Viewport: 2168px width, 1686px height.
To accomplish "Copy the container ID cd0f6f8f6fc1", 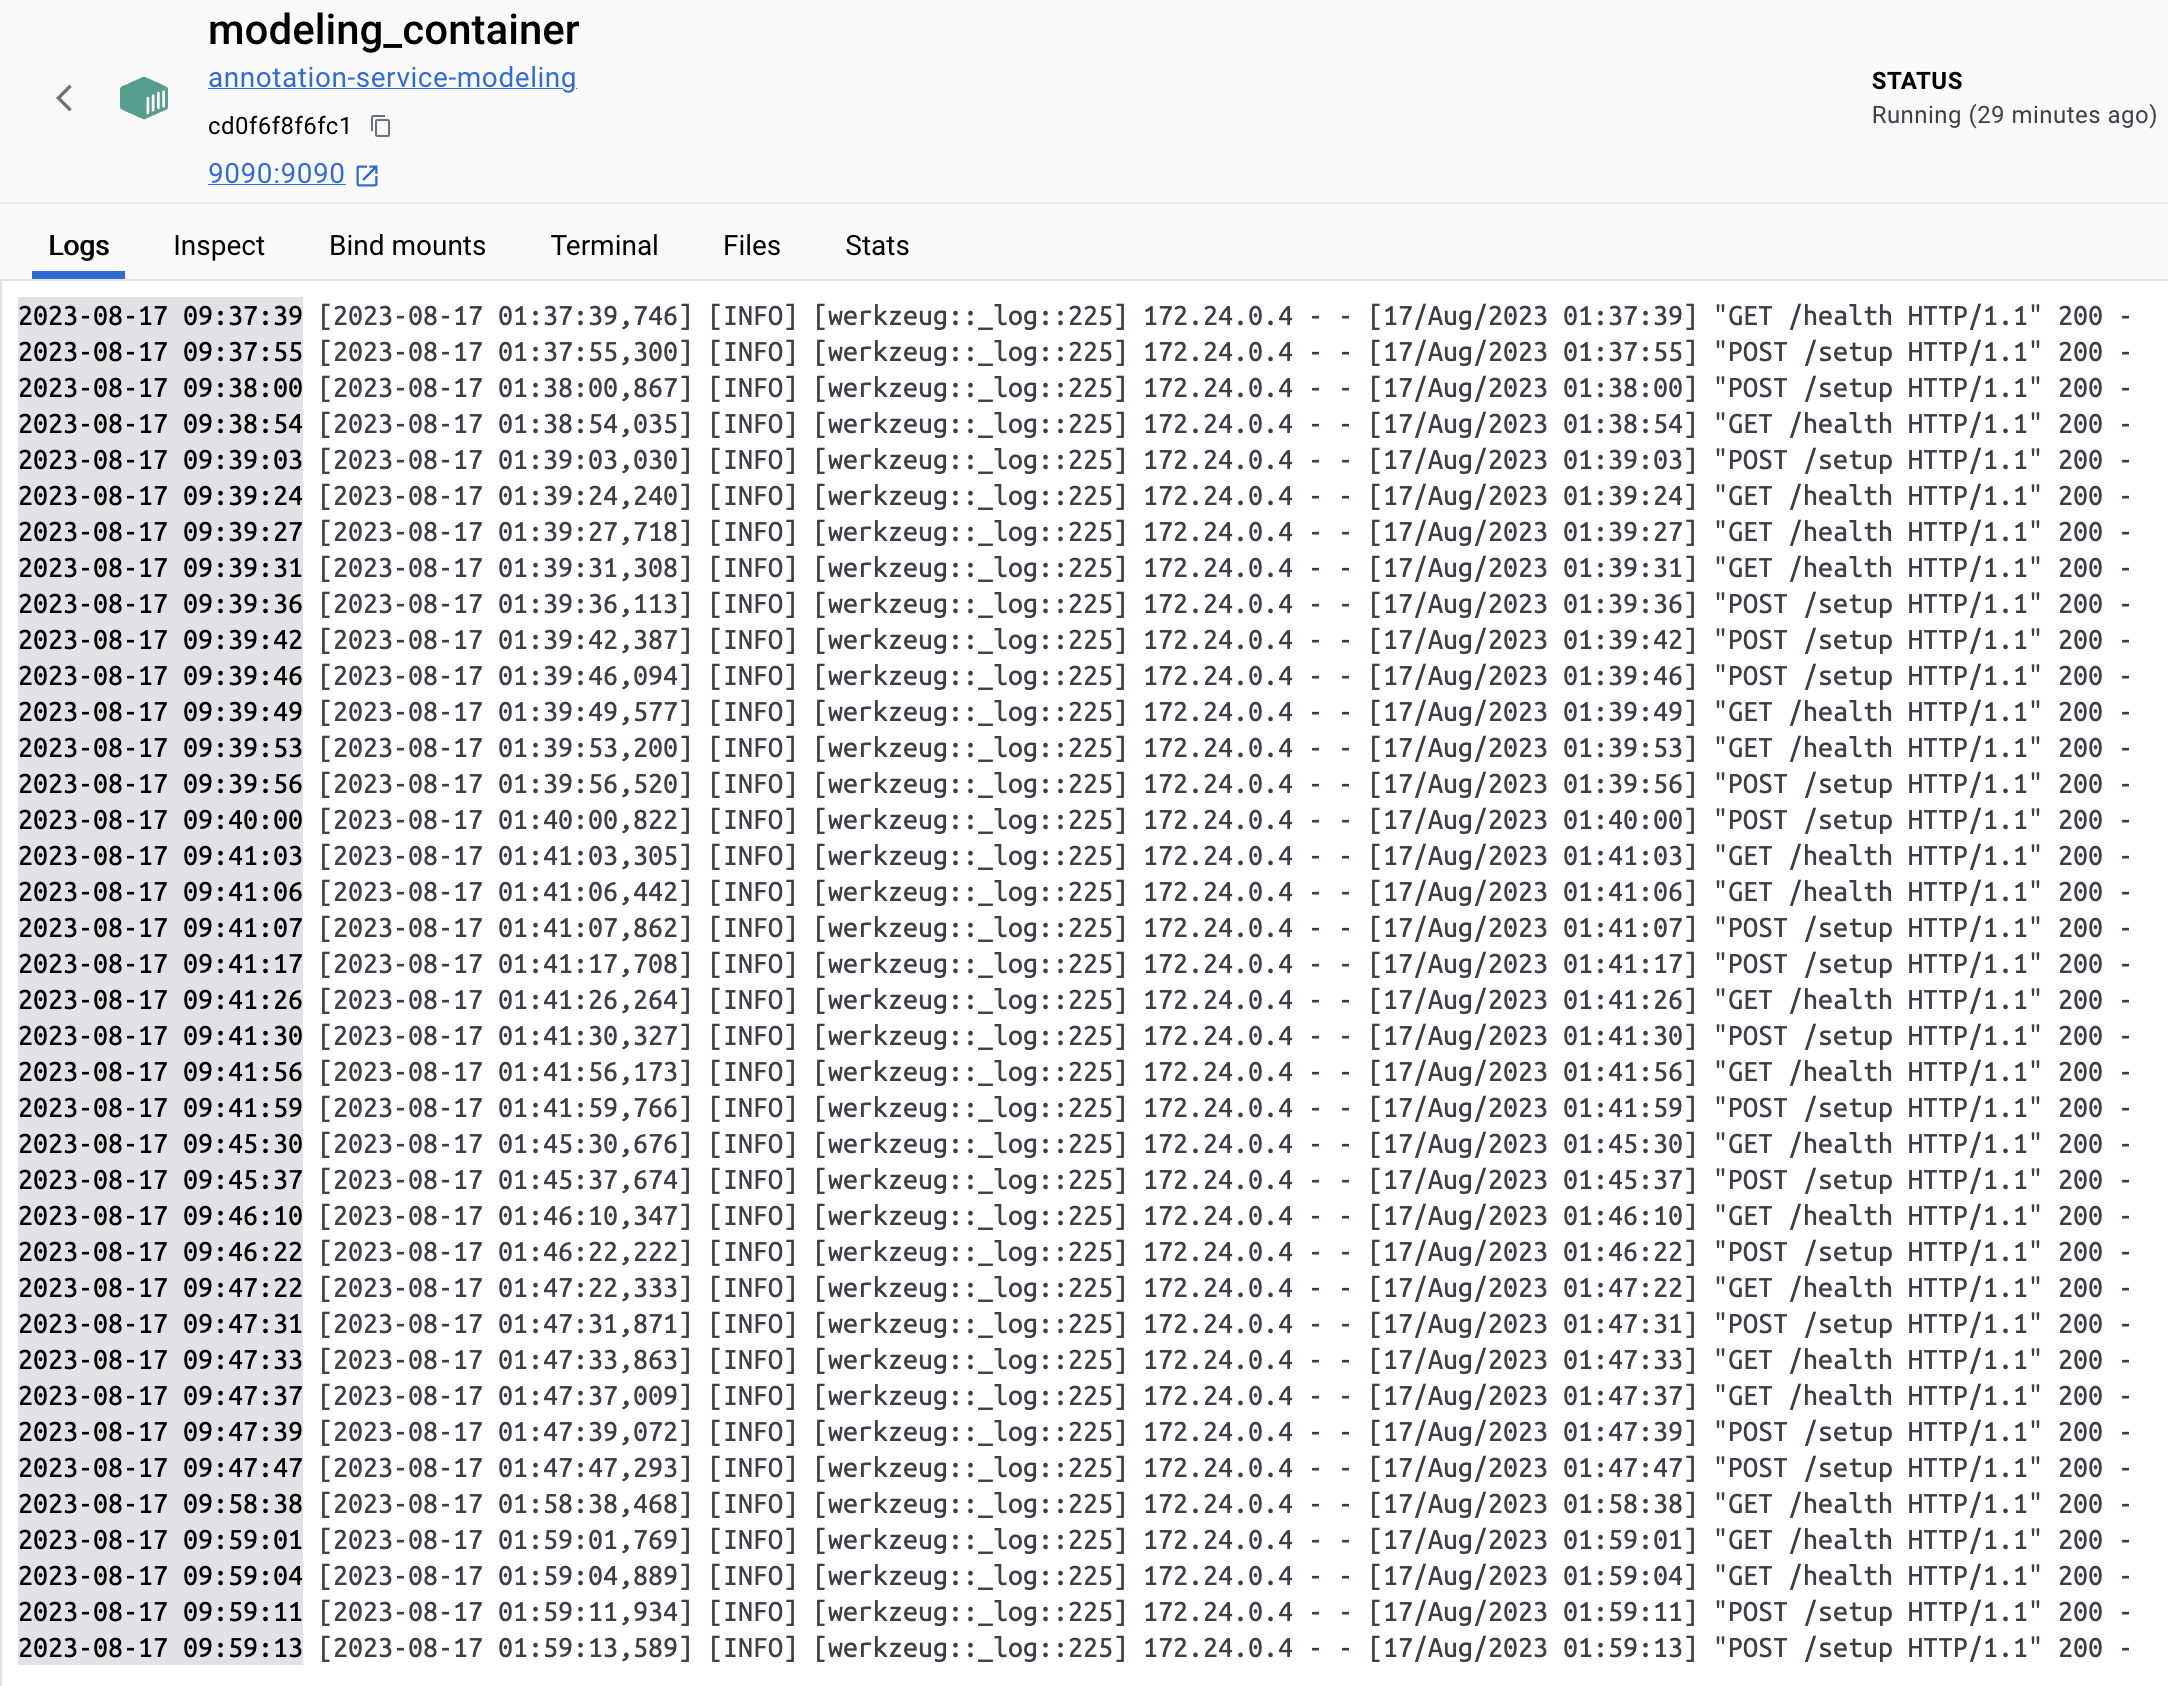I will point(380,126).
